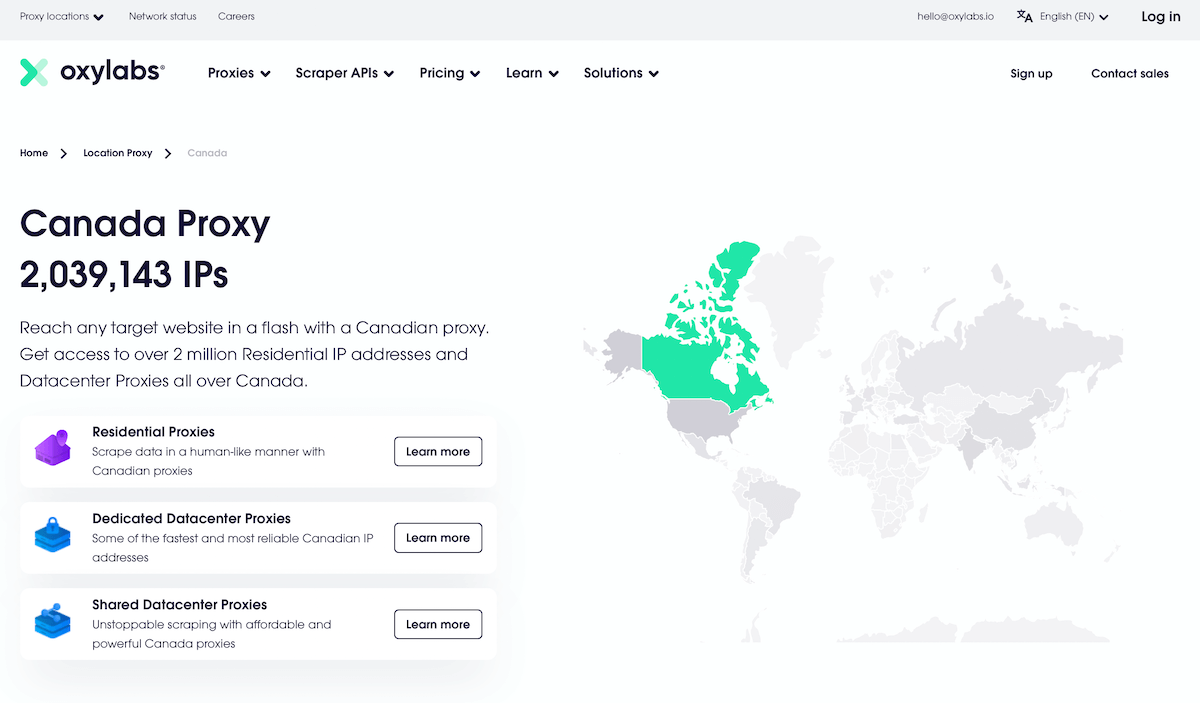Click Learn more for Residential Proxies
The height and width of the screenshot is (703, 1200).
tap(438, 451)
